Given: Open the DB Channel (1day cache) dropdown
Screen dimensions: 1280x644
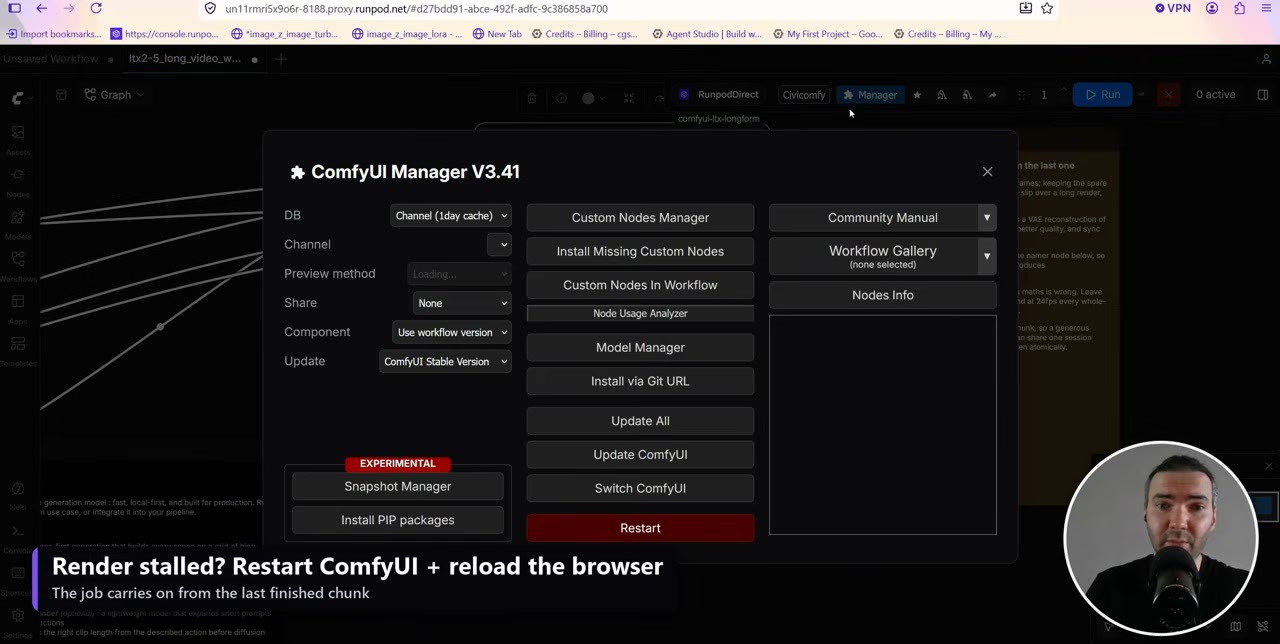Looking at the screenshot, I should click(x=451, y=216).
